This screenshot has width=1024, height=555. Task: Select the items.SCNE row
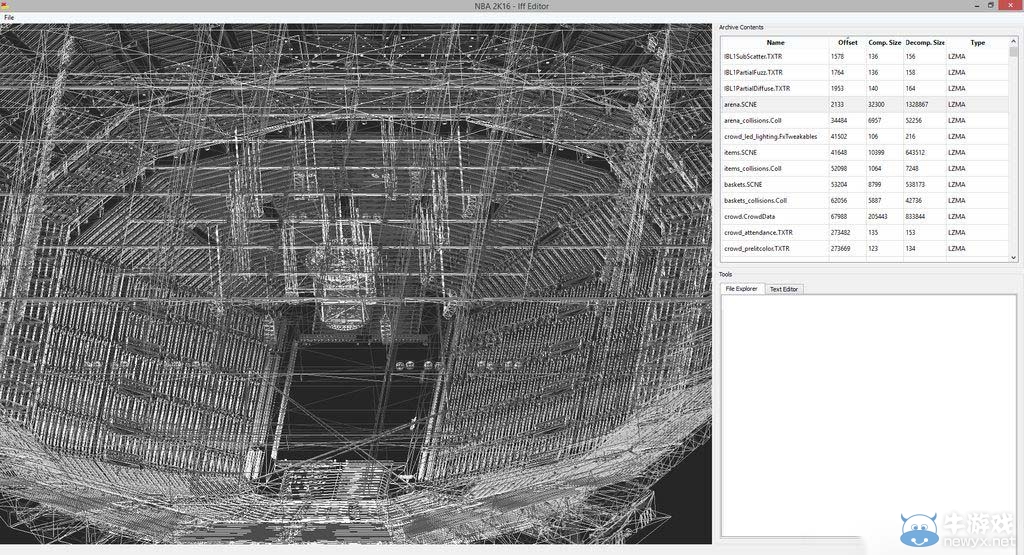tap(865, 153)
